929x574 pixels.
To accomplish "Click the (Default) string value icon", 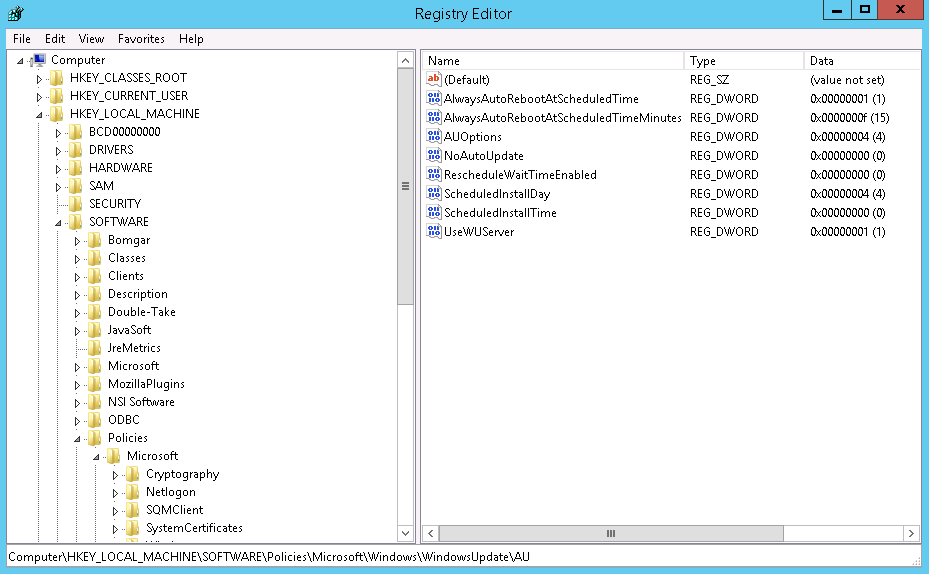I will [x=434, y=79].
